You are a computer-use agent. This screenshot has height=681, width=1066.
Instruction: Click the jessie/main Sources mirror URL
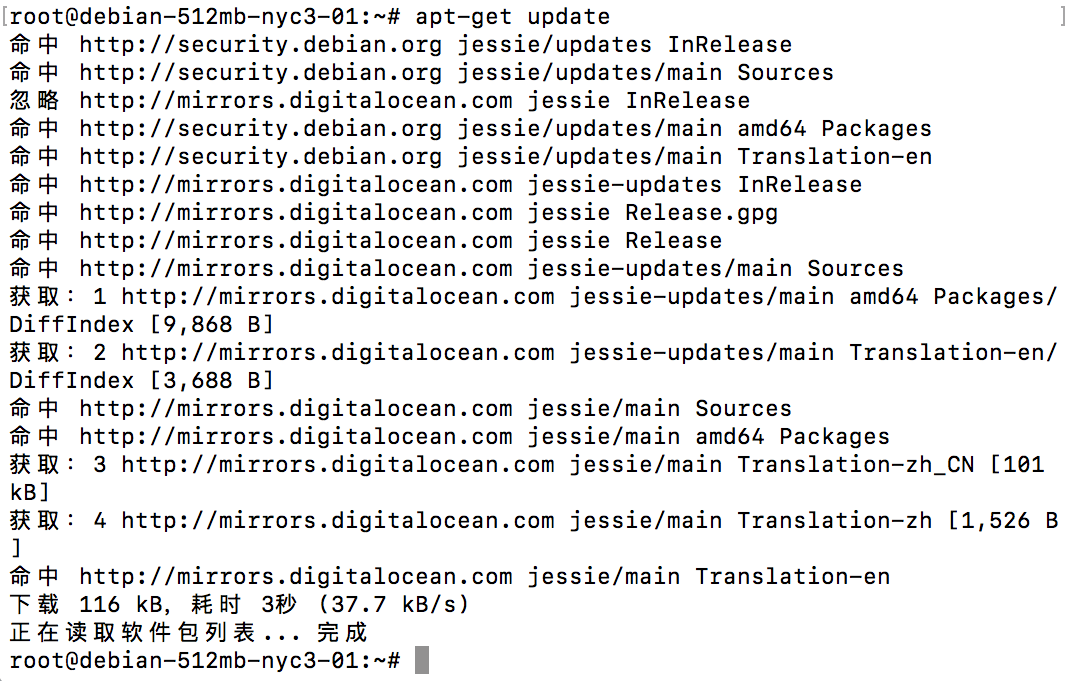[435, 408]
